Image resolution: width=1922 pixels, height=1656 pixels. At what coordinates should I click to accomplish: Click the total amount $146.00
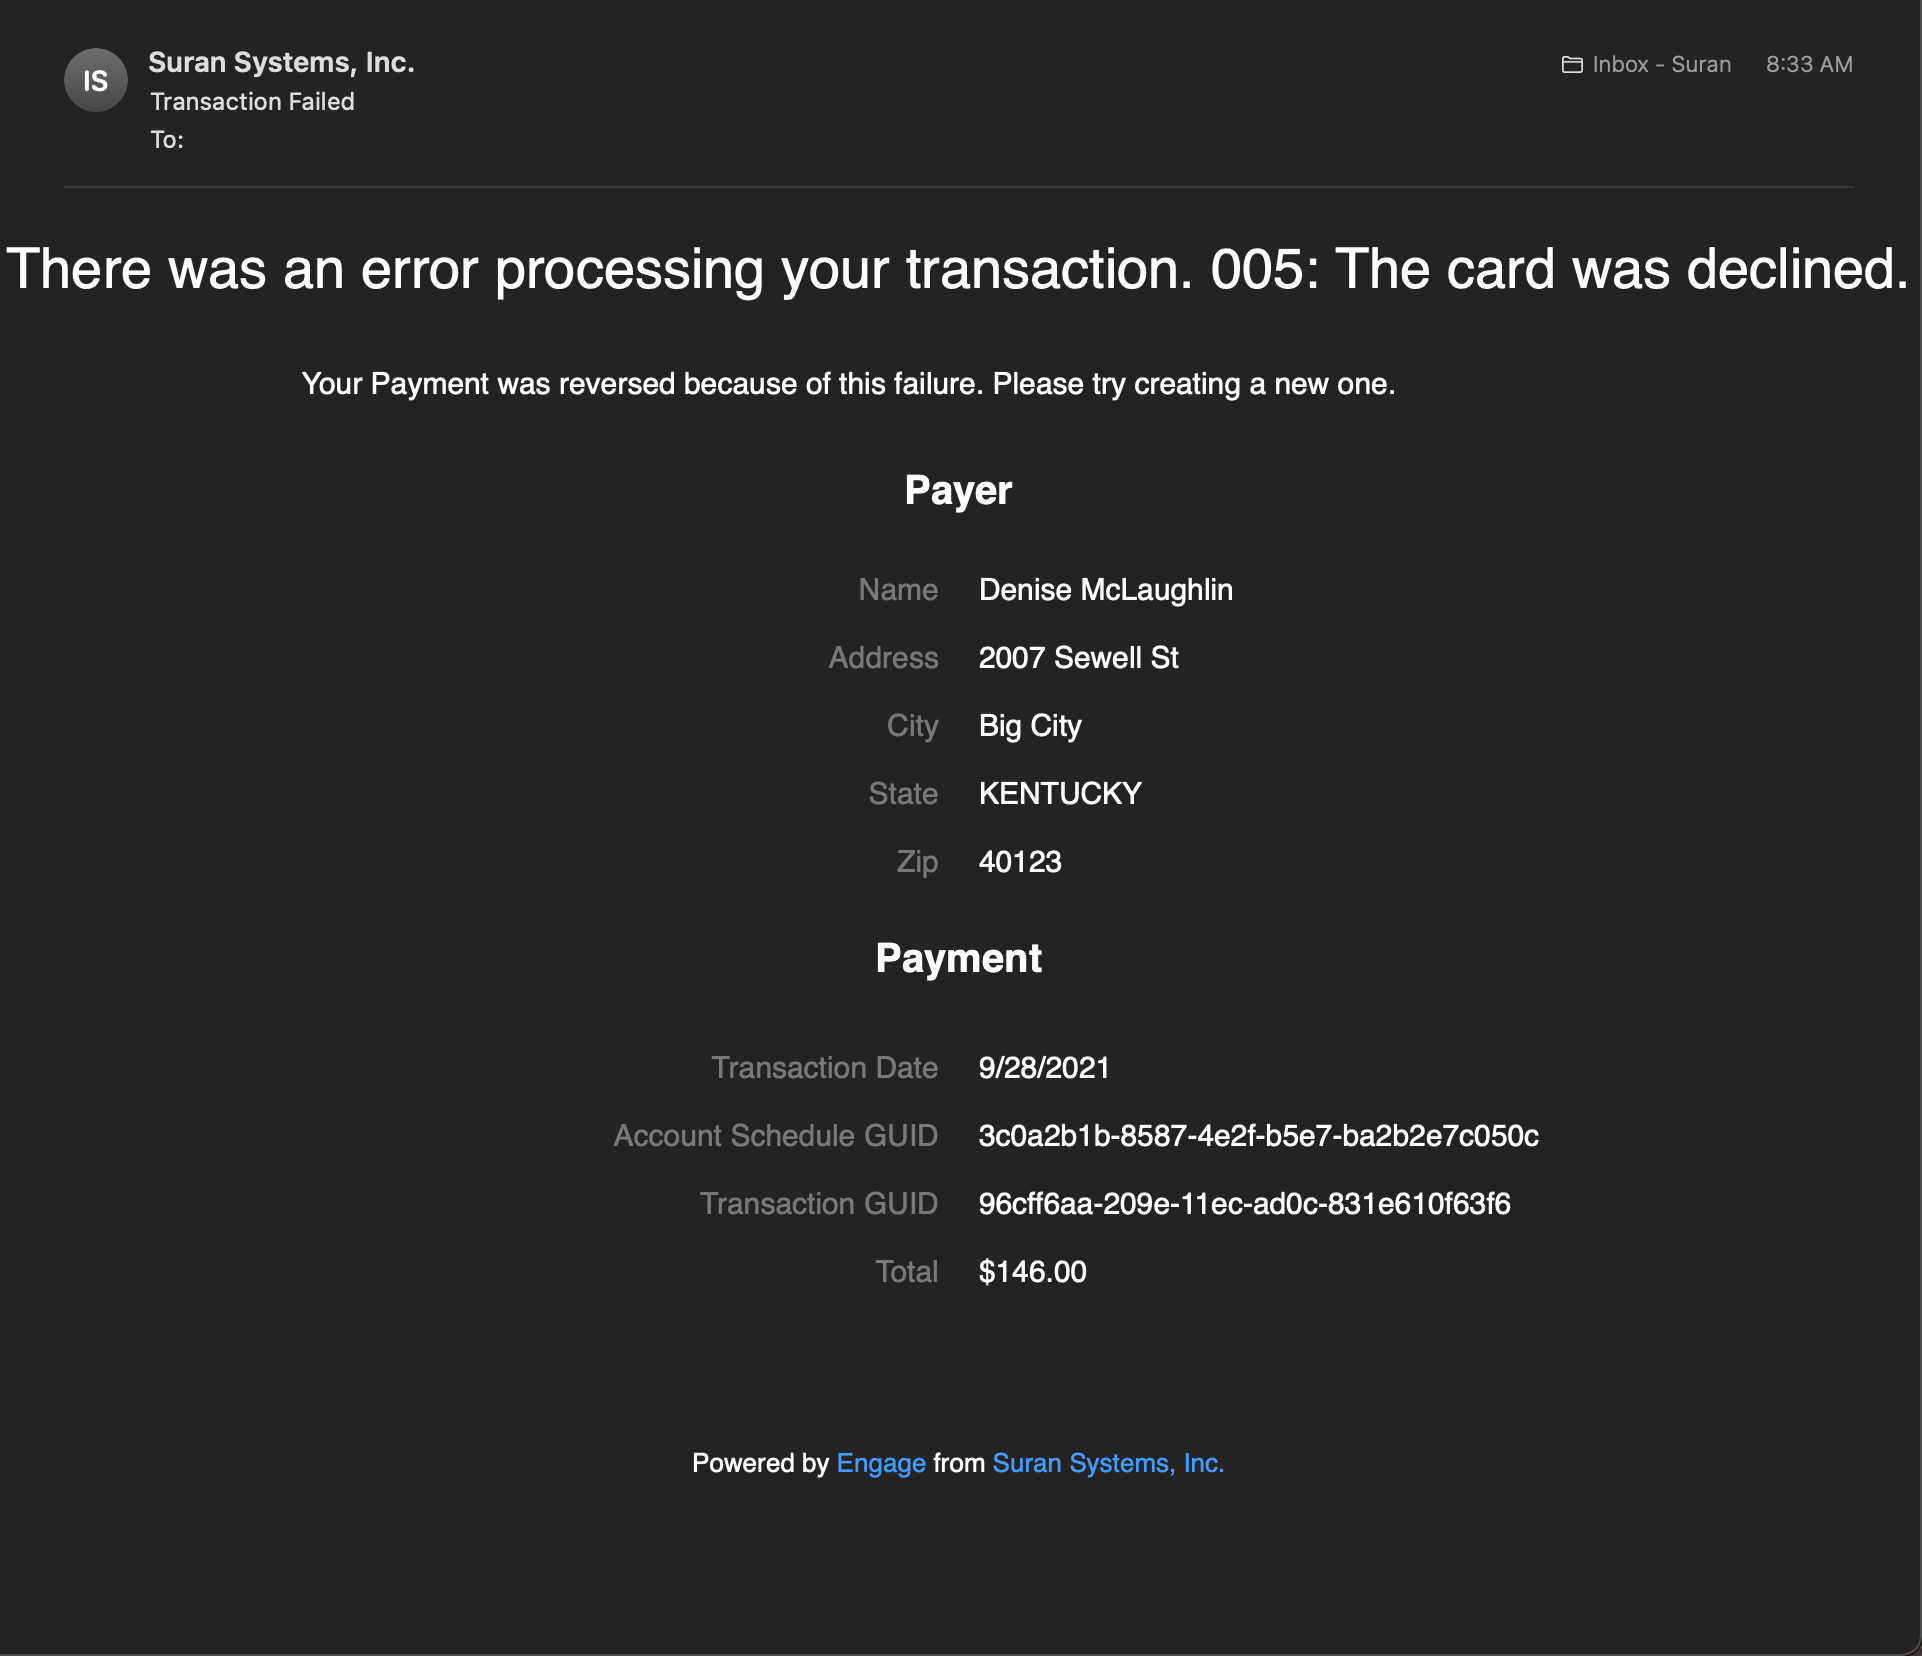tap(1032, 1272)
